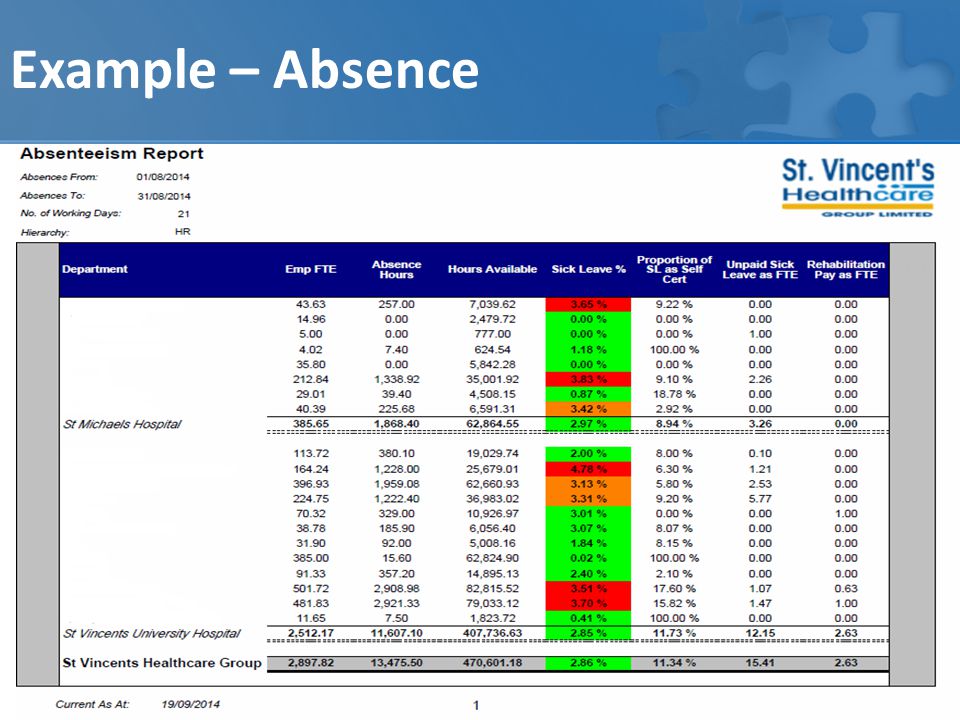This screenshot has width=960, height=720.
Task: Select the 'No. of Working Days:' label
Action: [71, 214]
